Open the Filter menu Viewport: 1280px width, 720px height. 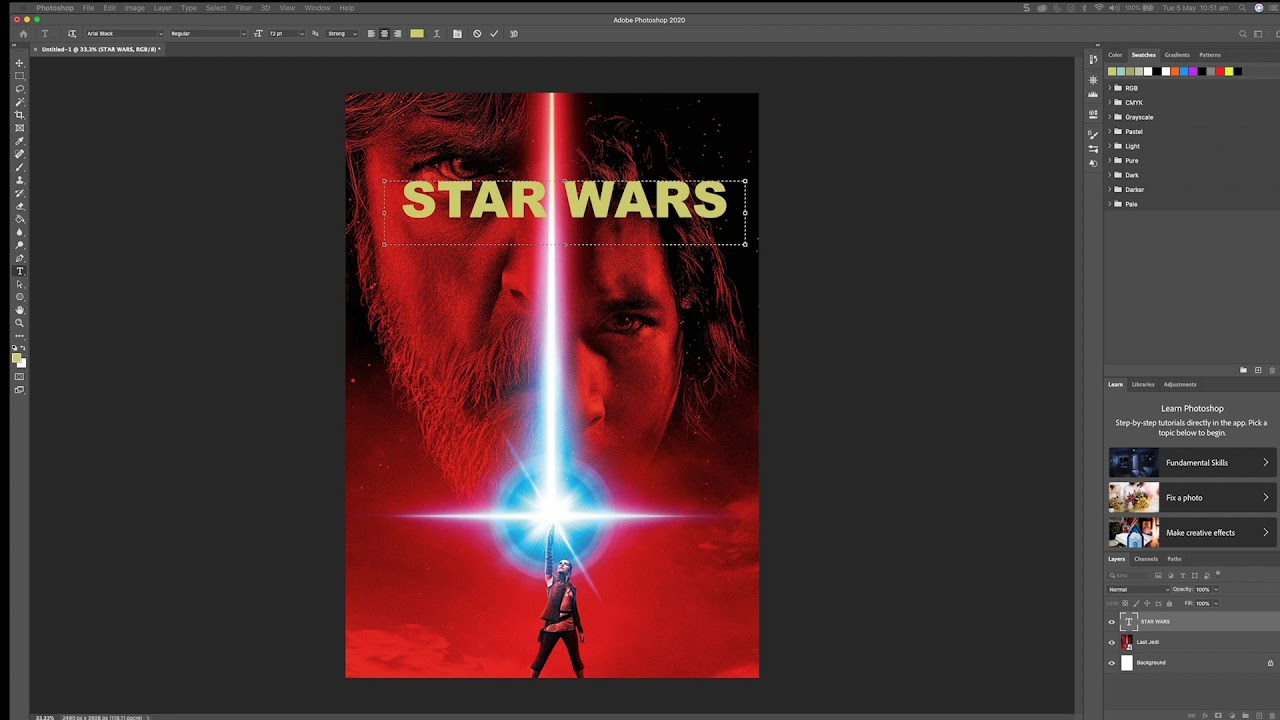point(243,8)
